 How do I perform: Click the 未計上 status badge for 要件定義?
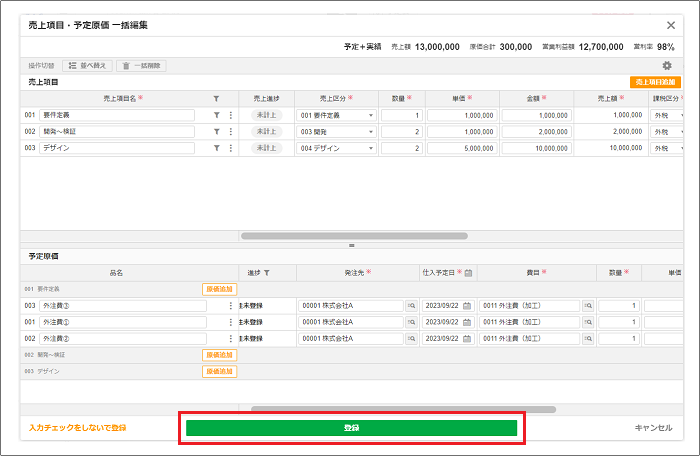(x=266, y=115)
